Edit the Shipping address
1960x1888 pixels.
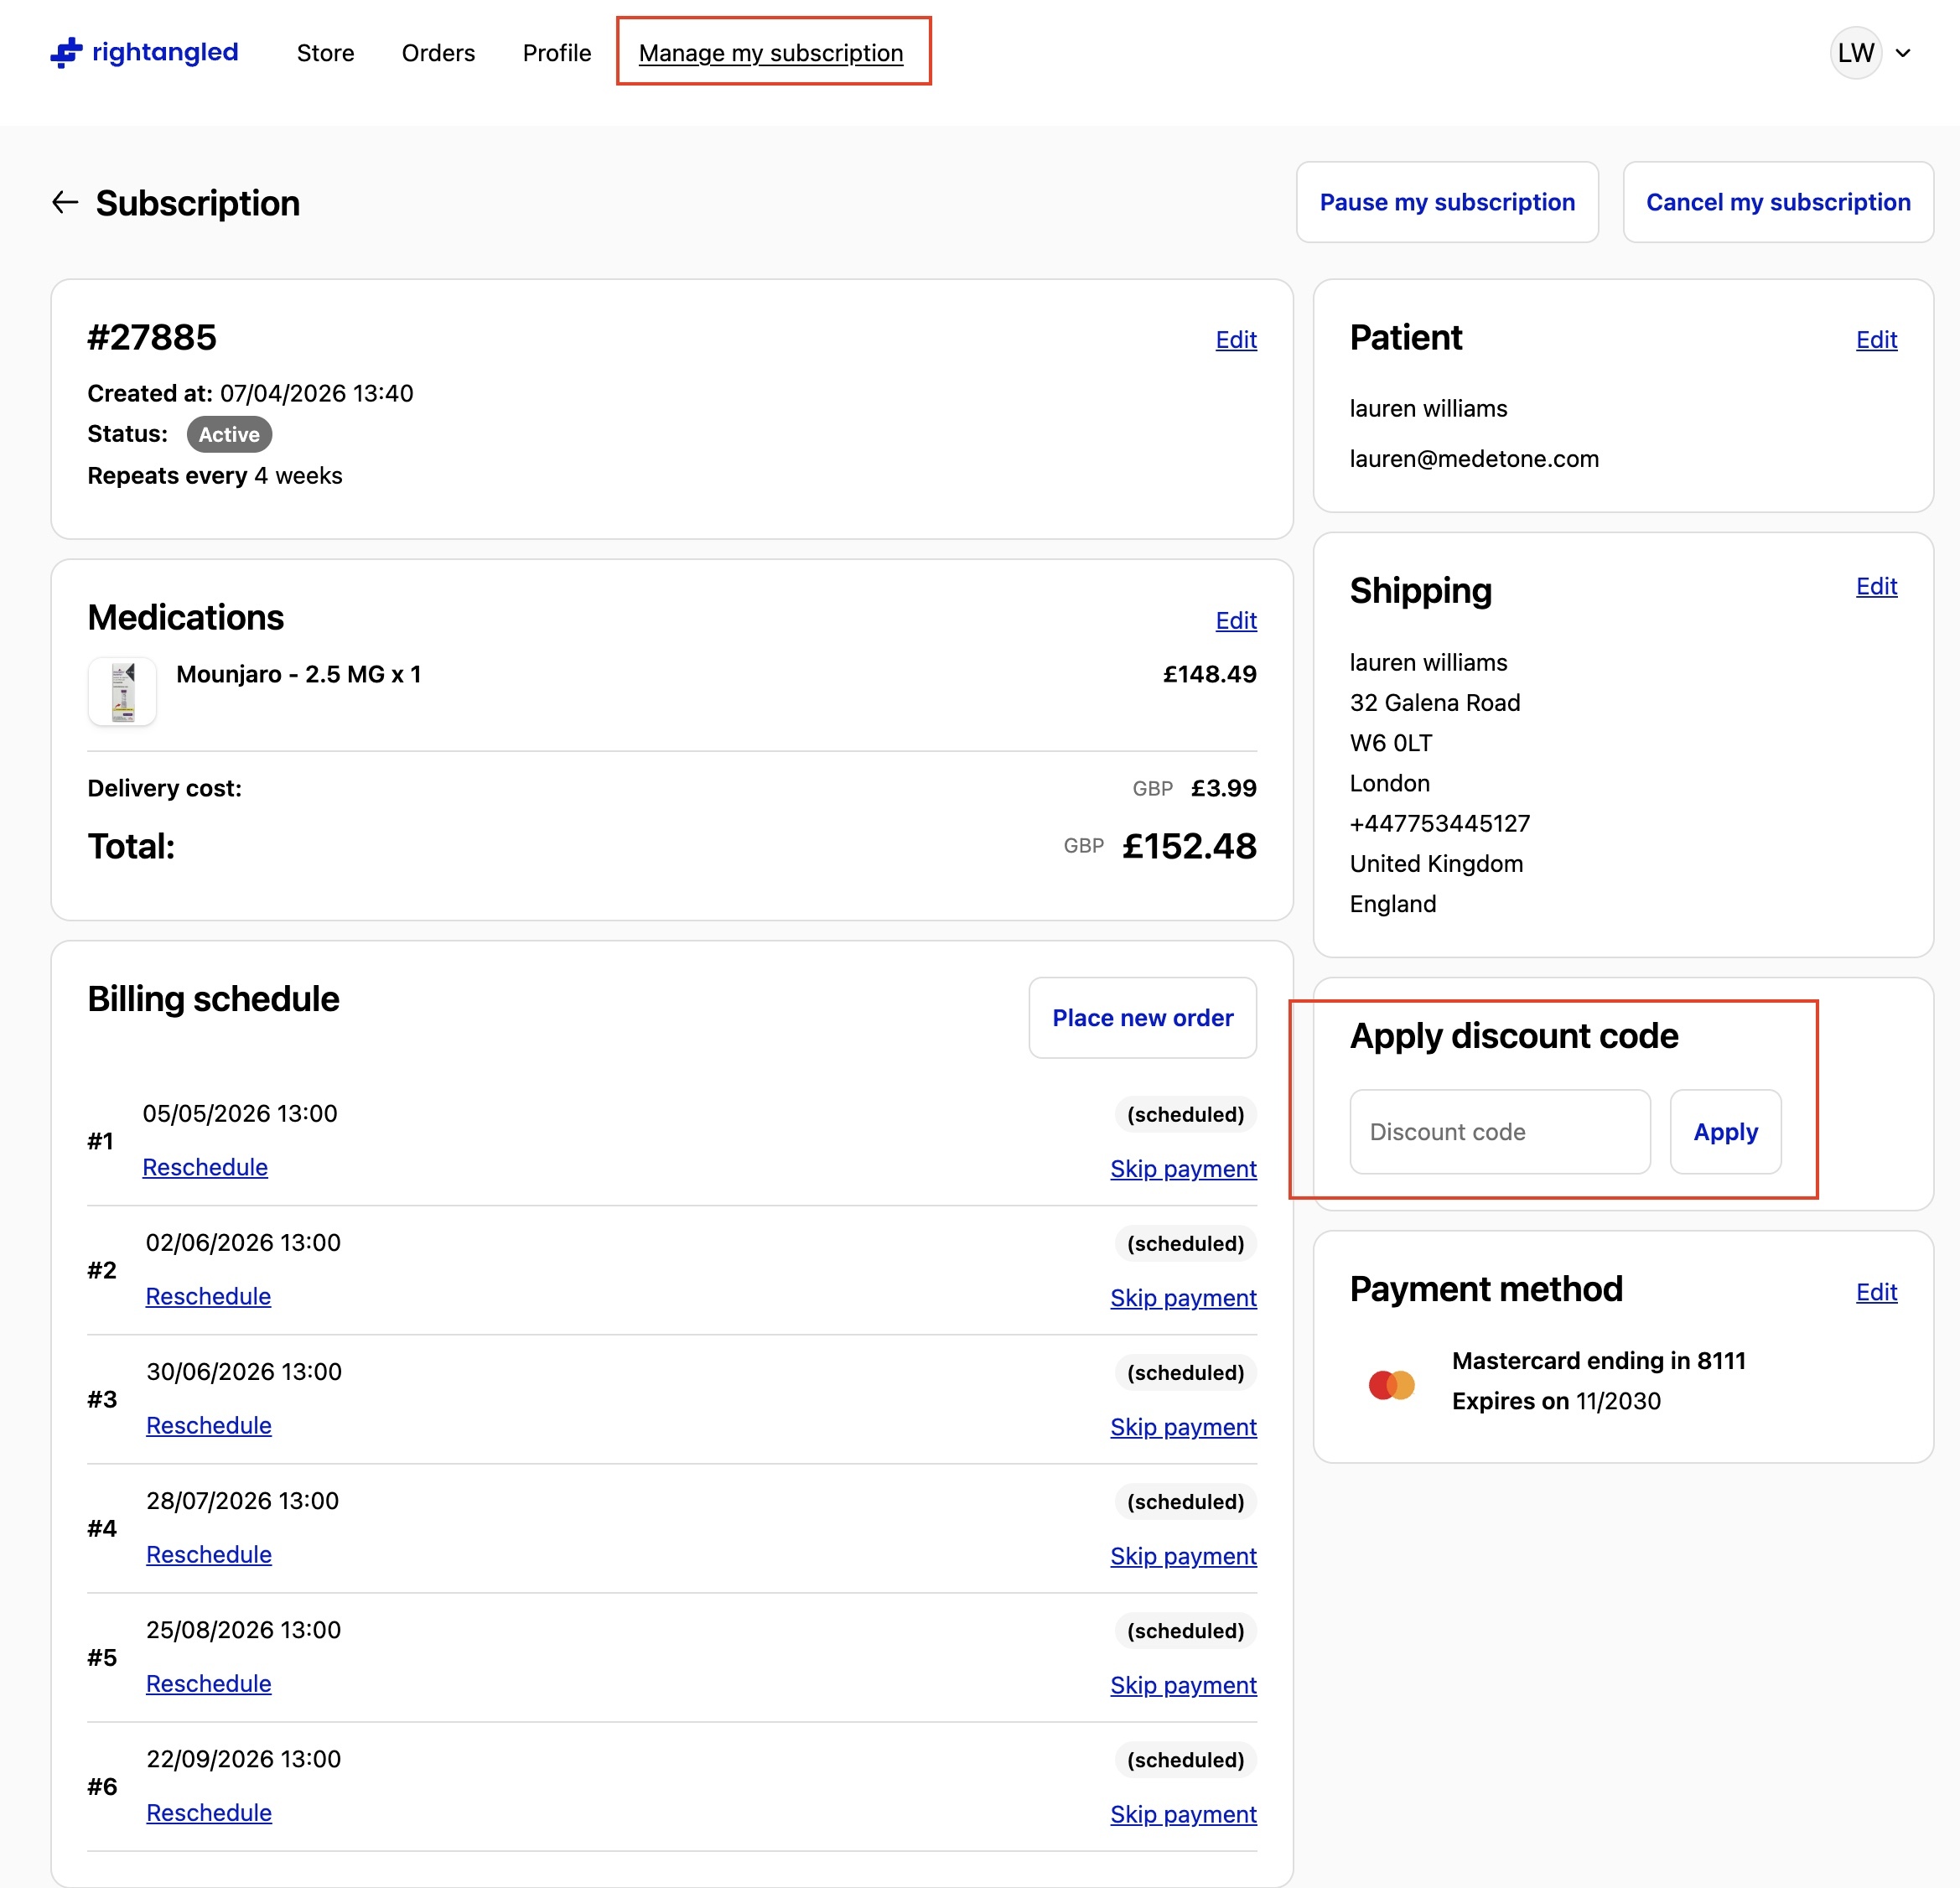coord(1876,586)
